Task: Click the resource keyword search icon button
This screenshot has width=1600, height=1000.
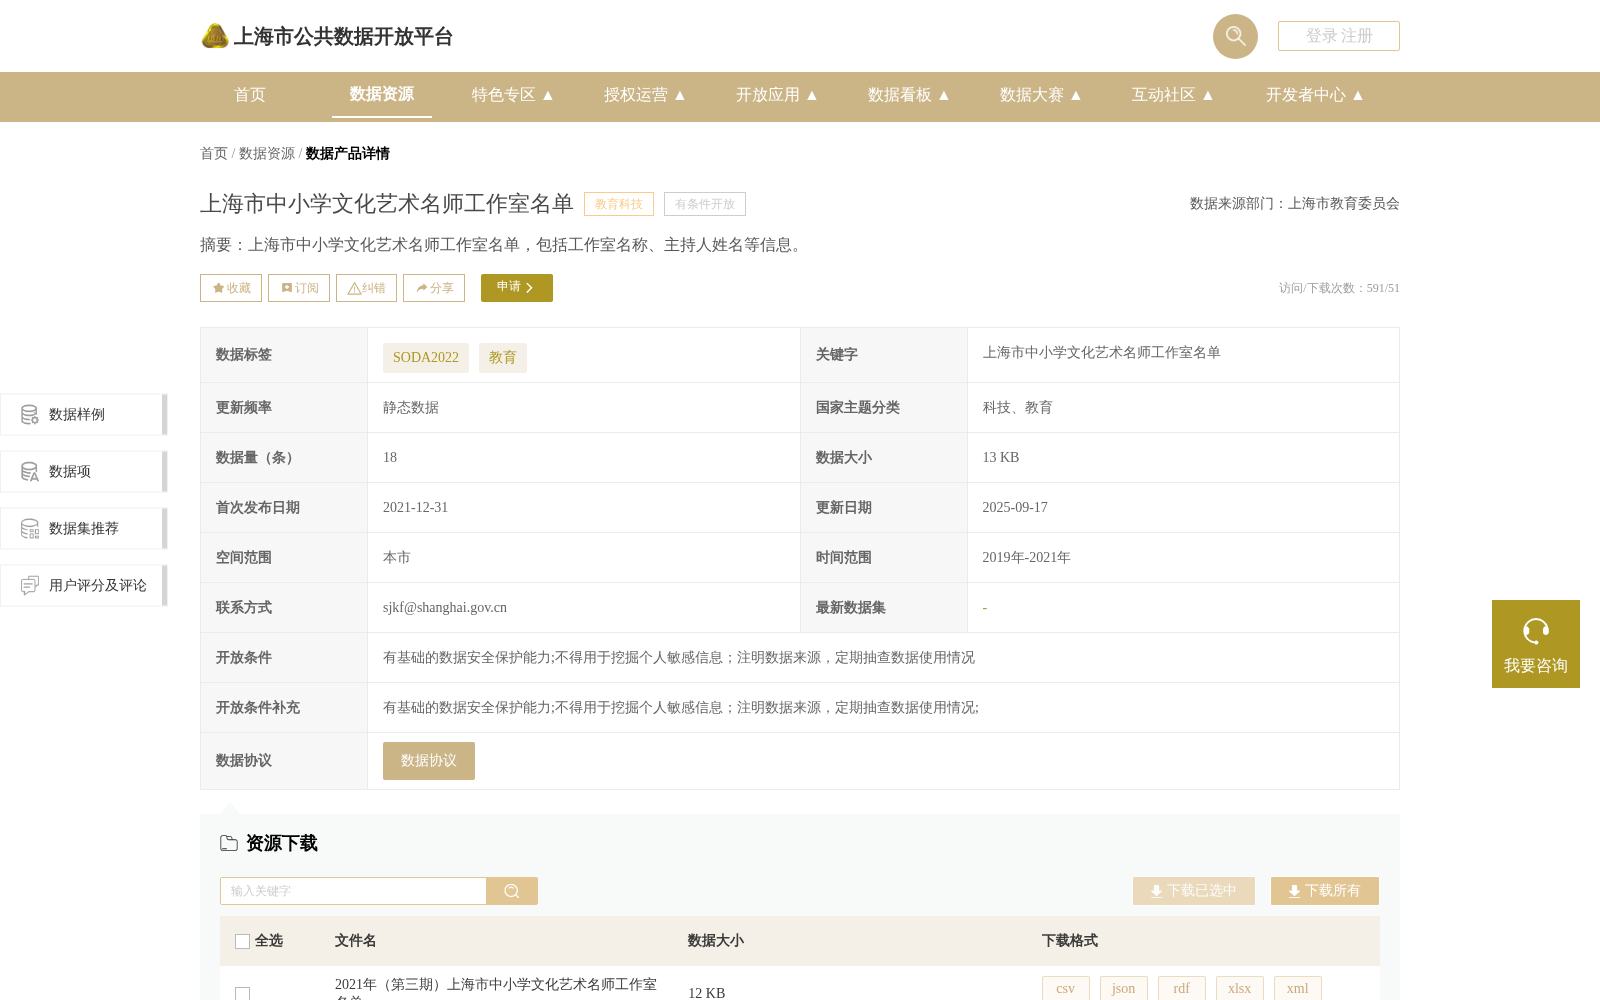Action: [512, 891]
